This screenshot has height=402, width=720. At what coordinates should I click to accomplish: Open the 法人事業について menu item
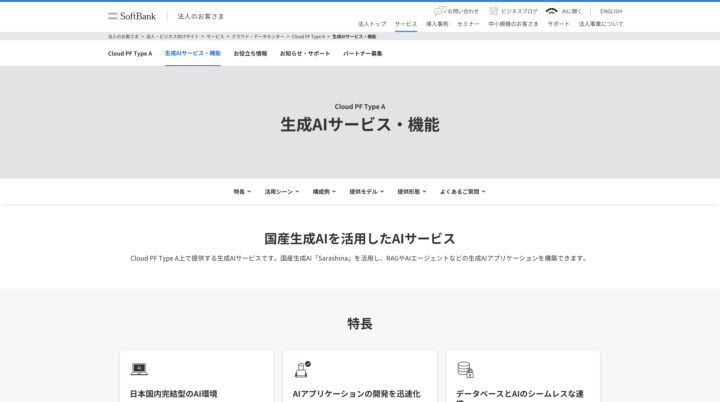pyautogui.click(x=601, y=24)
